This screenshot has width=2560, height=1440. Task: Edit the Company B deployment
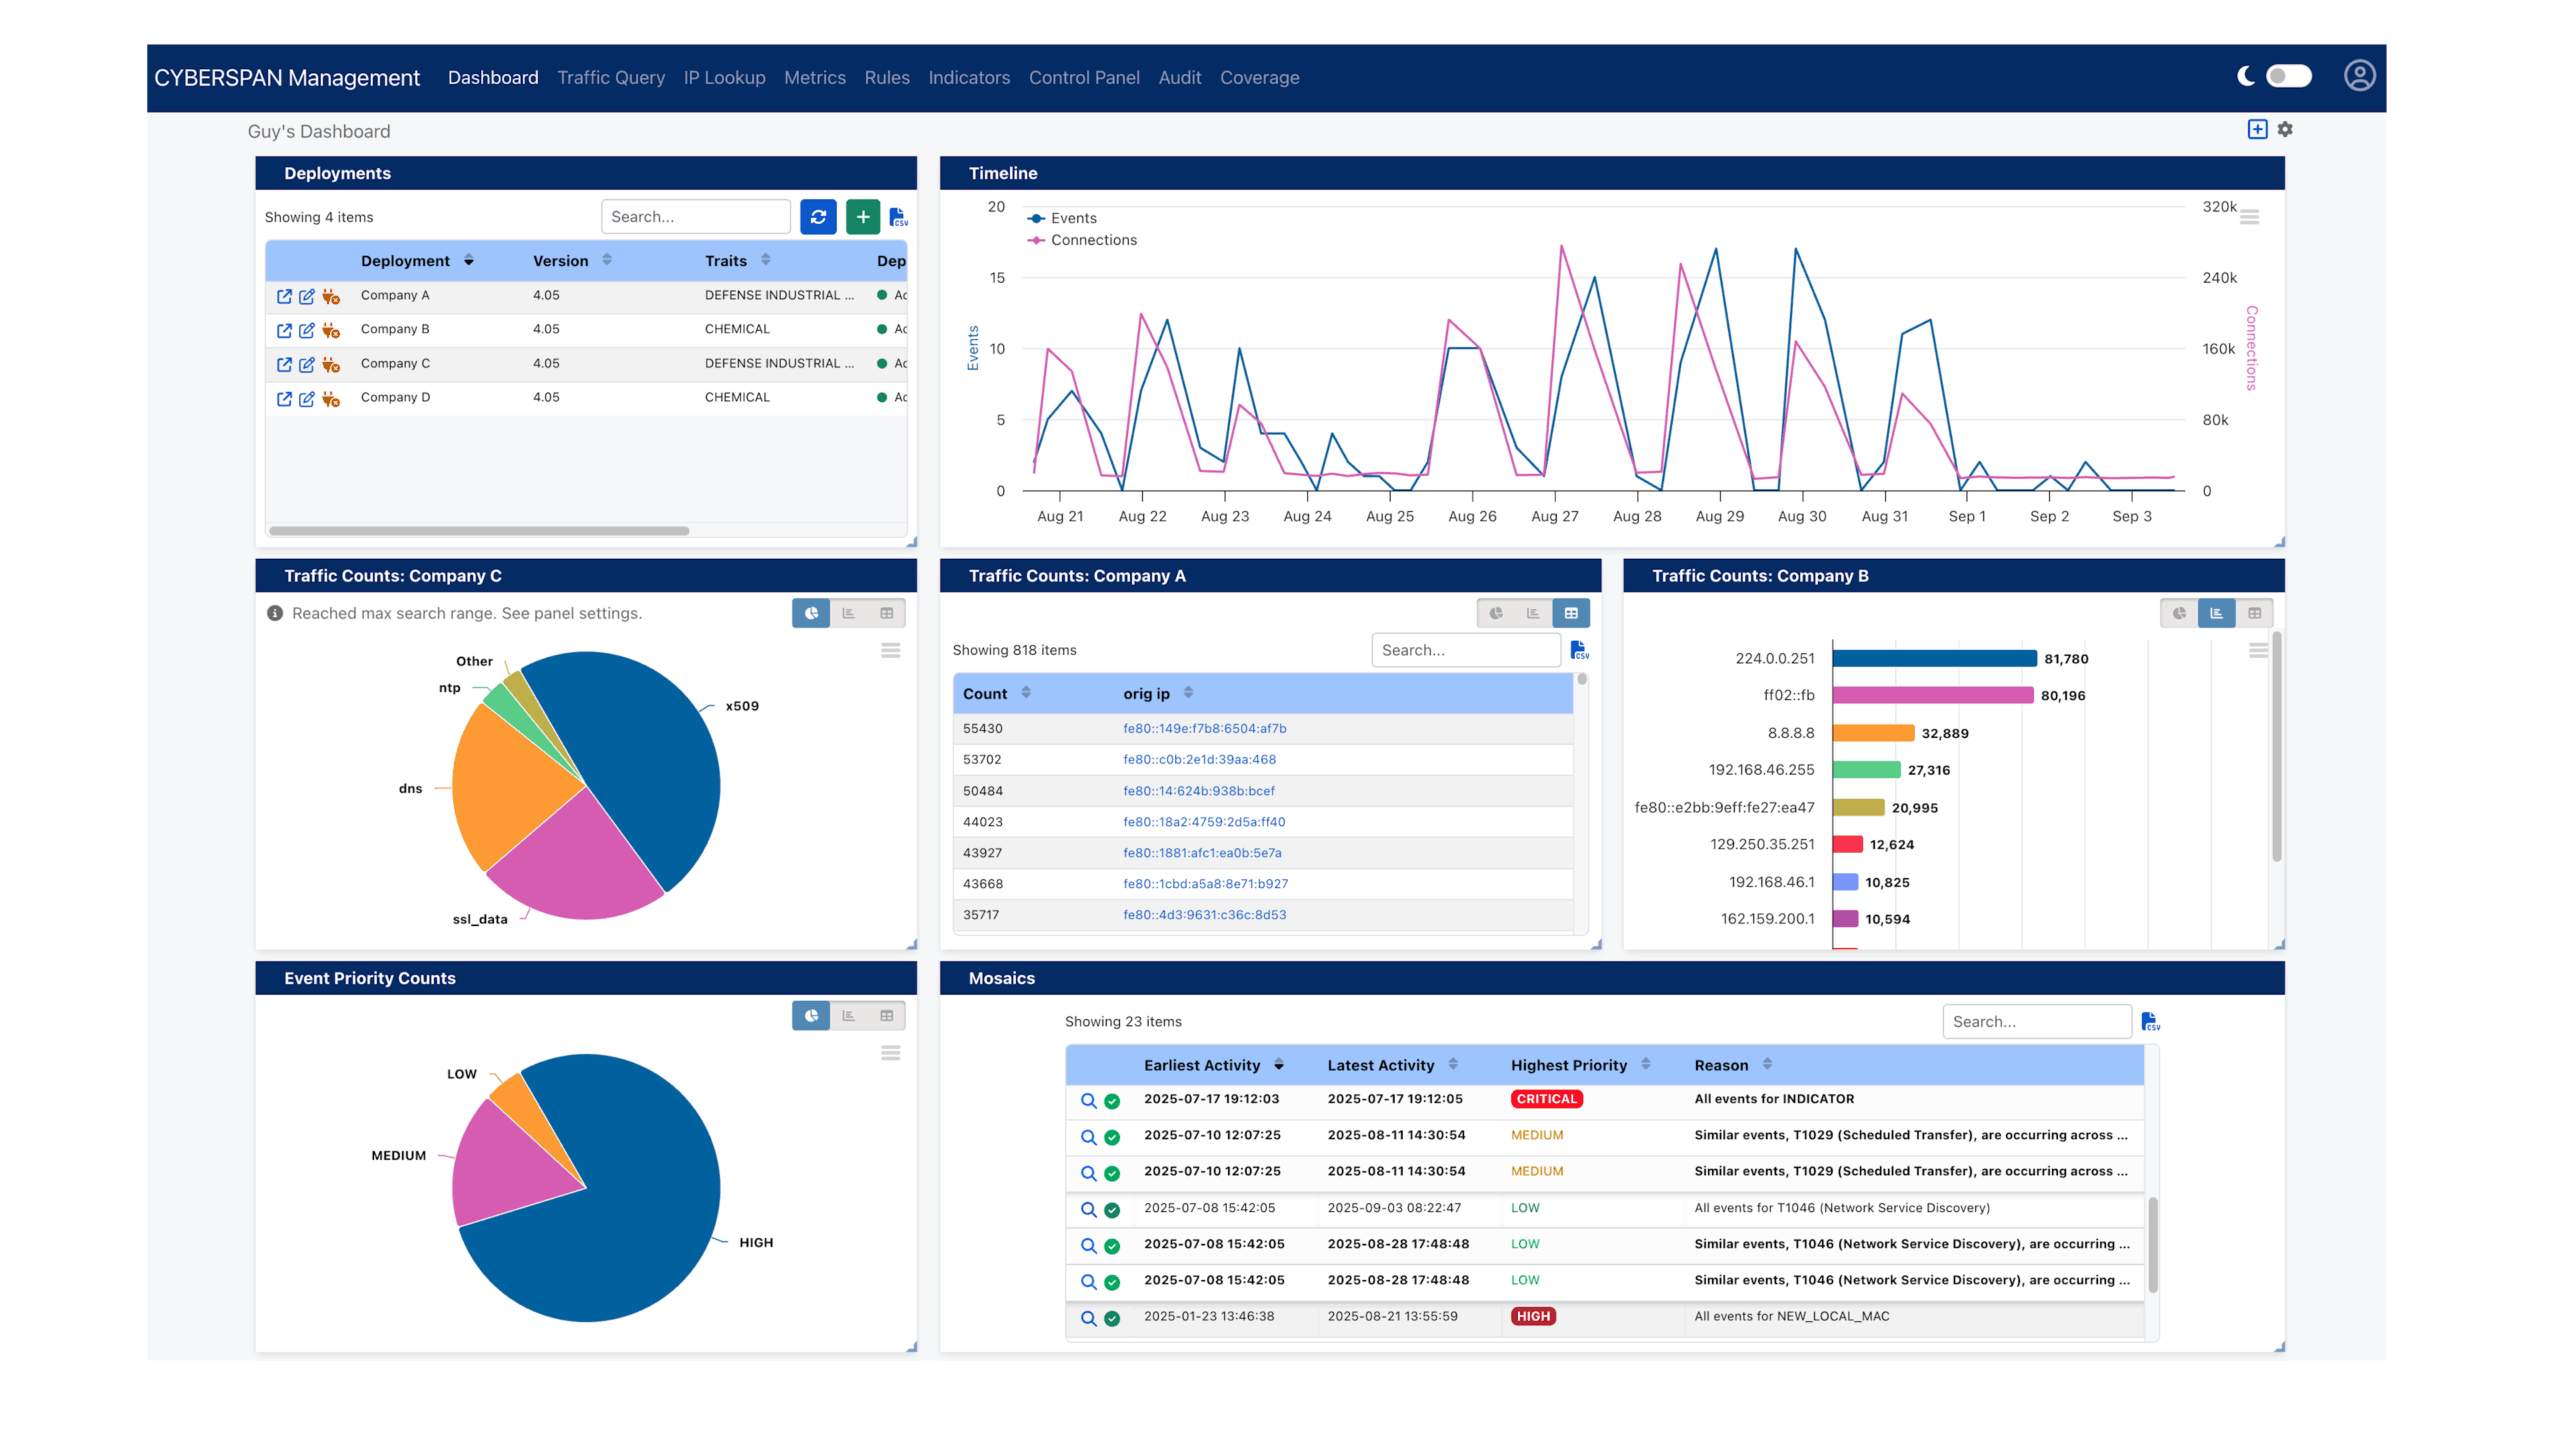point(307,330)
